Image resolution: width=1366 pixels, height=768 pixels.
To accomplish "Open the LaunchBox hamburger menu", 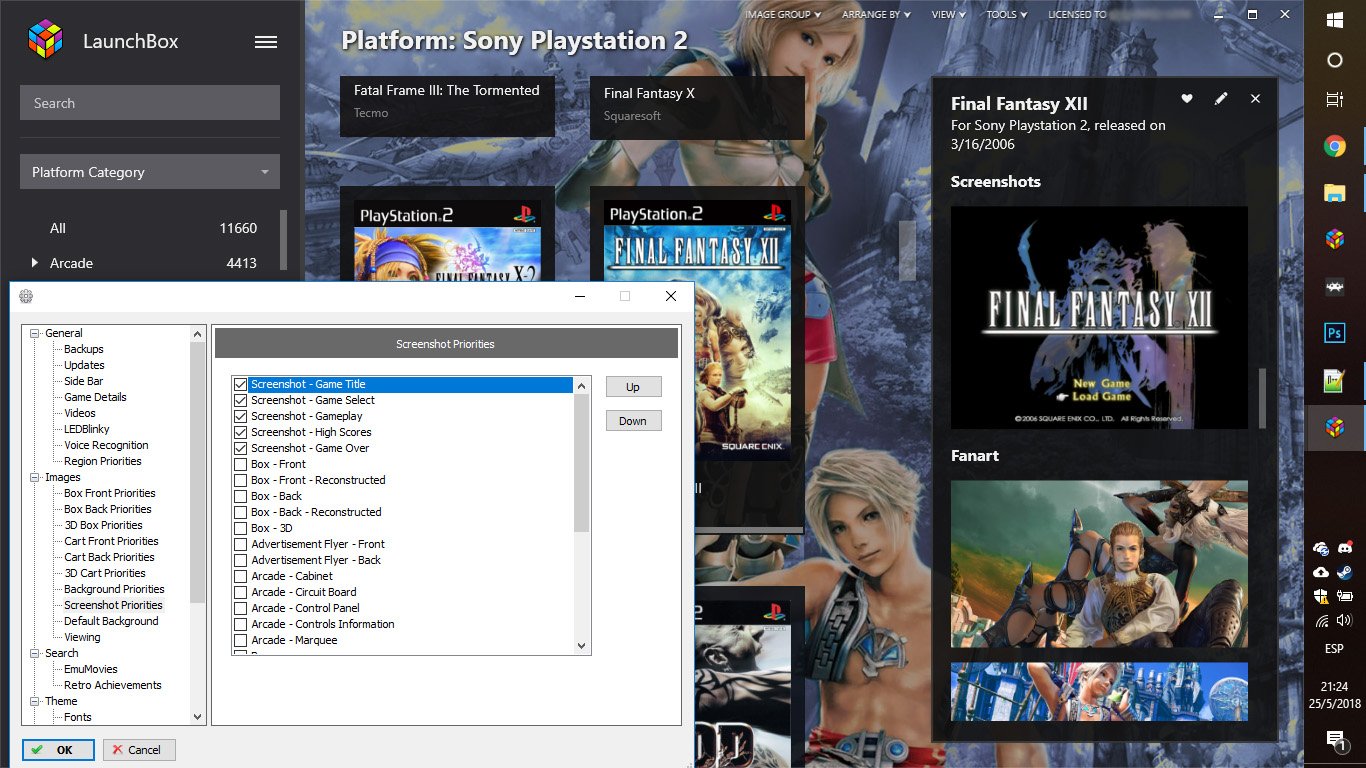I will click(266, 42).
